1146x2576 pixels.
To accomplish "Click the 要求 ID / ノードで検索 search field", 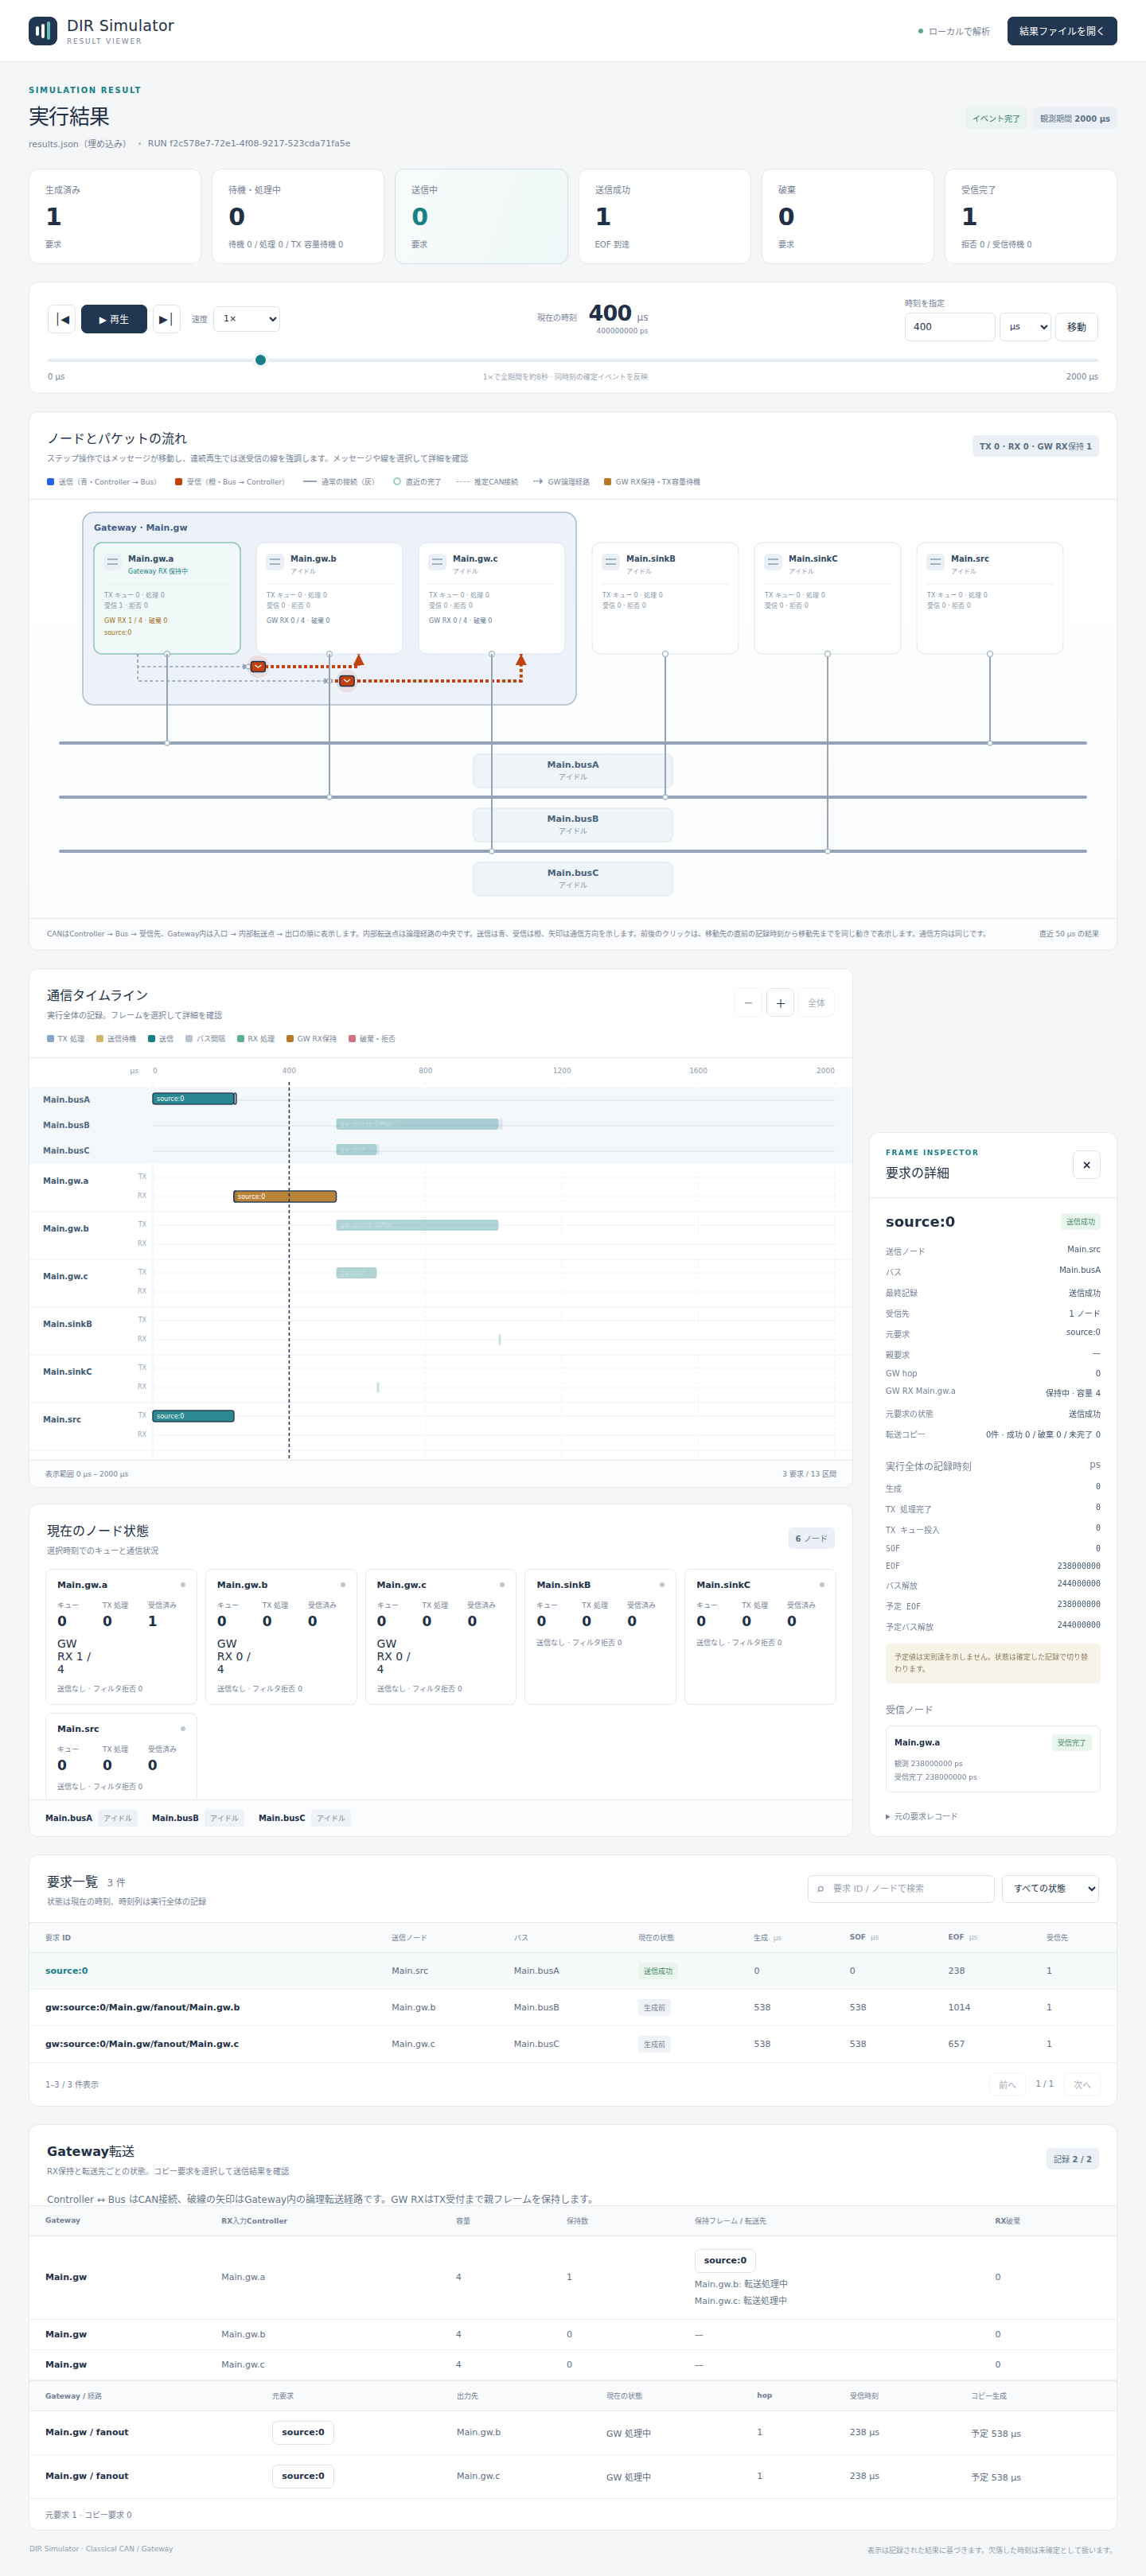I will click(901, 1889).
